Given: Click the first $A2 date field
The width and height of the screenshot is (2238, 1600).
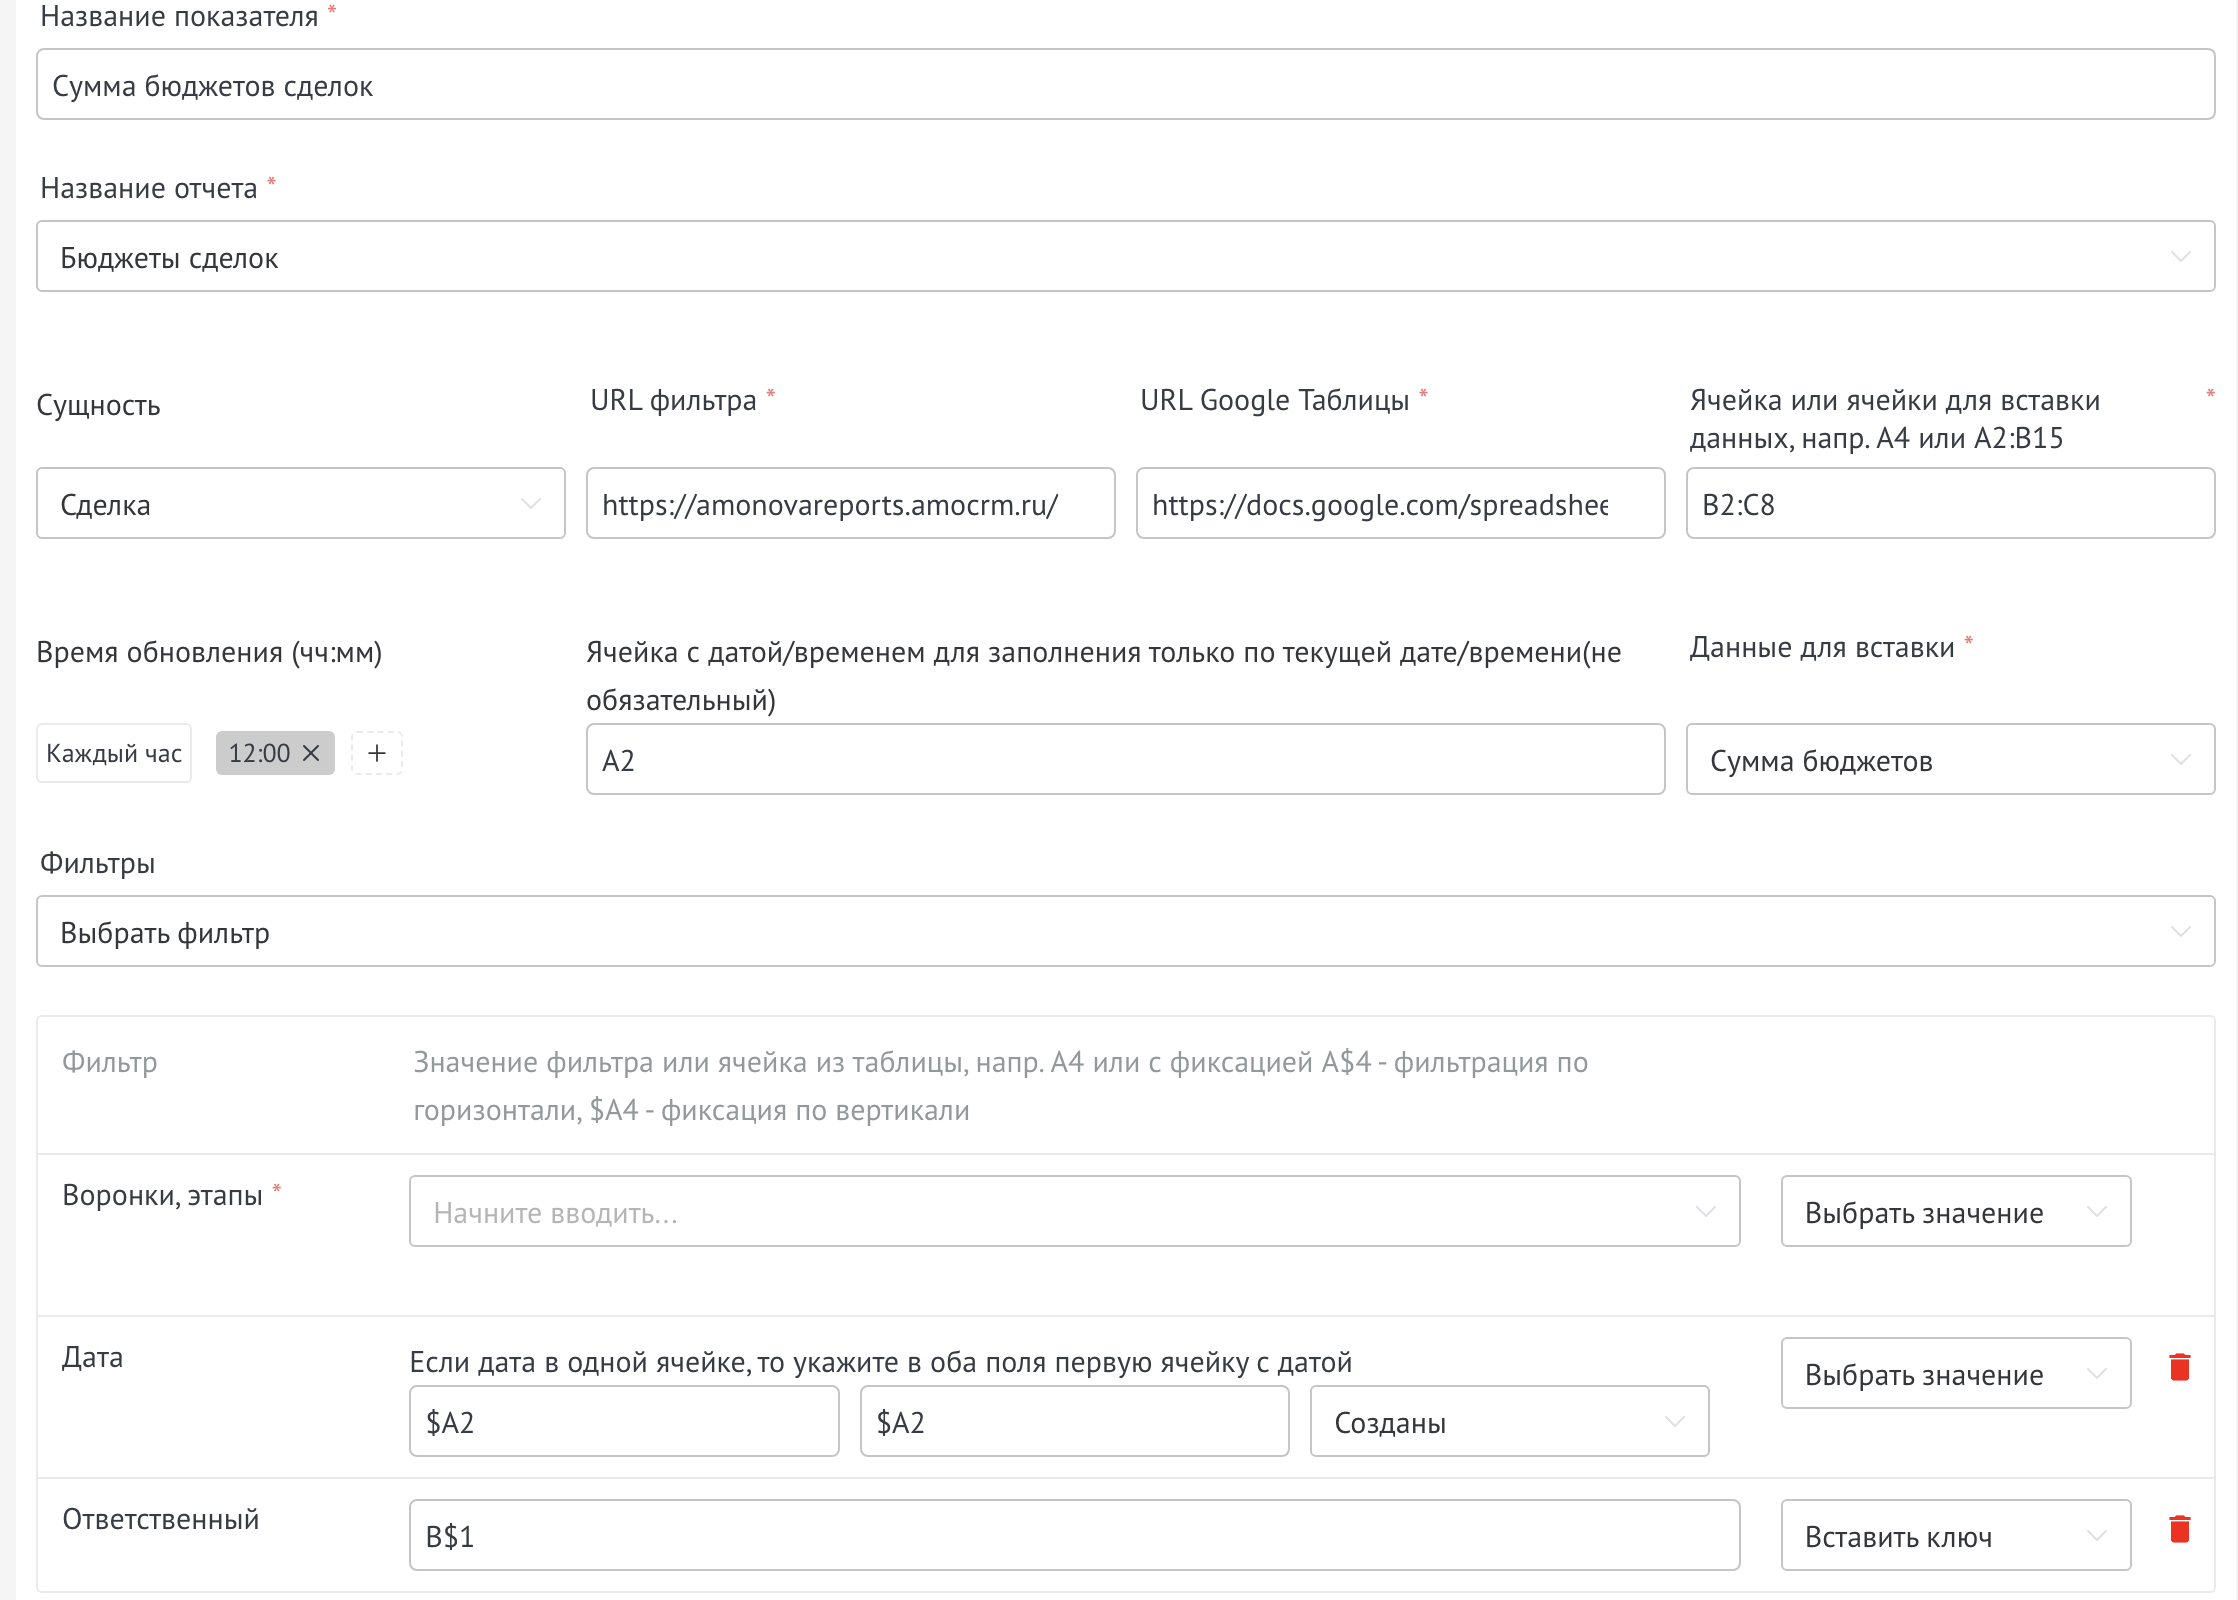Looking at the screenshot, I should 624,1422.
